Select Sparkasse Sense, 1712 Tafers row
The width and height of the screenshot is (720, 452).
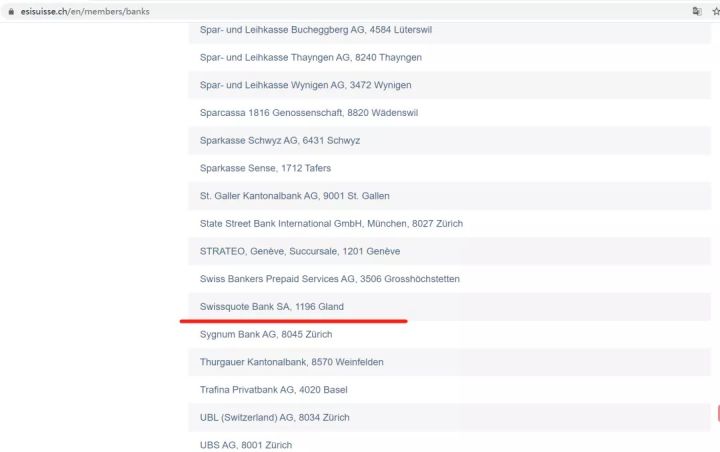coord(450,168)
